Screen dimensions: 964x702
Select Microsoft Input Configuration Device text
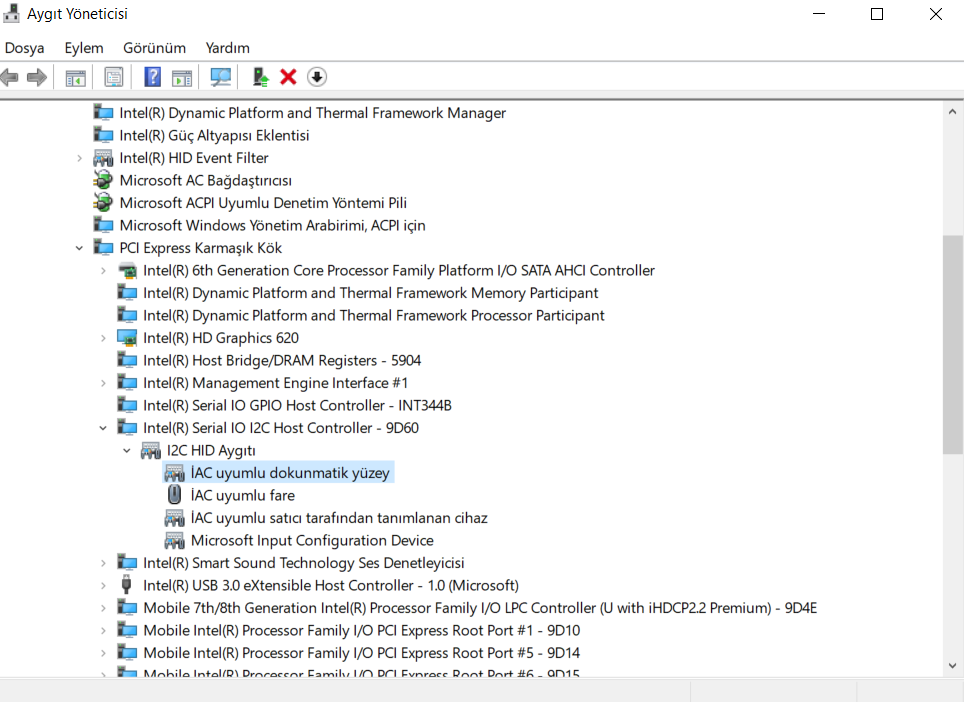(x=312, y=540)
